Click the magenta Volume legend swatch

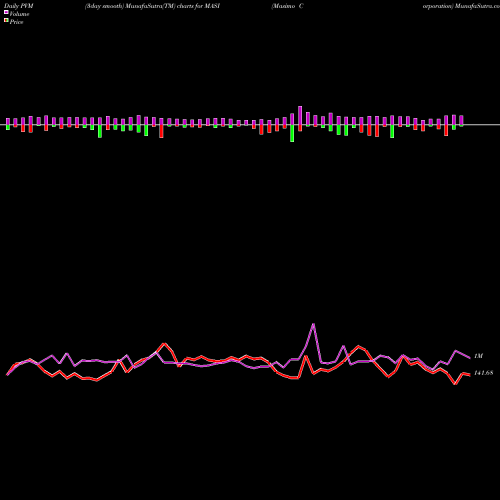6,13
